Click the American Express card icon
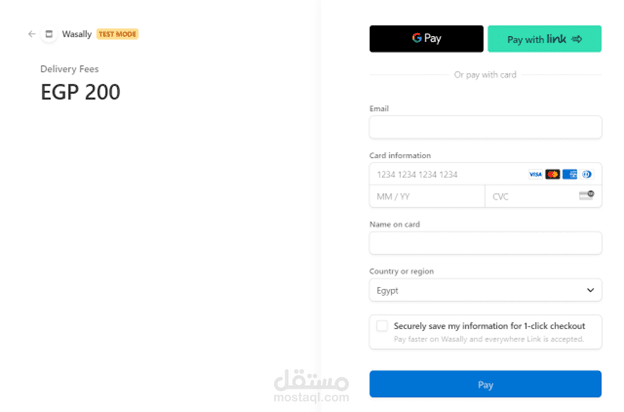The width and height of the screenshot is (624, 412). pyautogui.click(x=569, y=174)
